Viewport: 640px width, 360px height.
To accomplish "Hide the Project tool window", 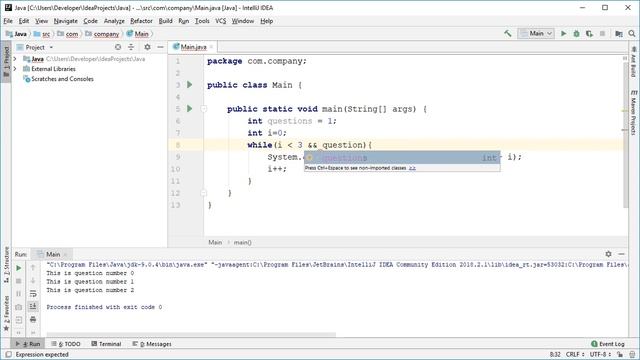I will pos(160,47).
